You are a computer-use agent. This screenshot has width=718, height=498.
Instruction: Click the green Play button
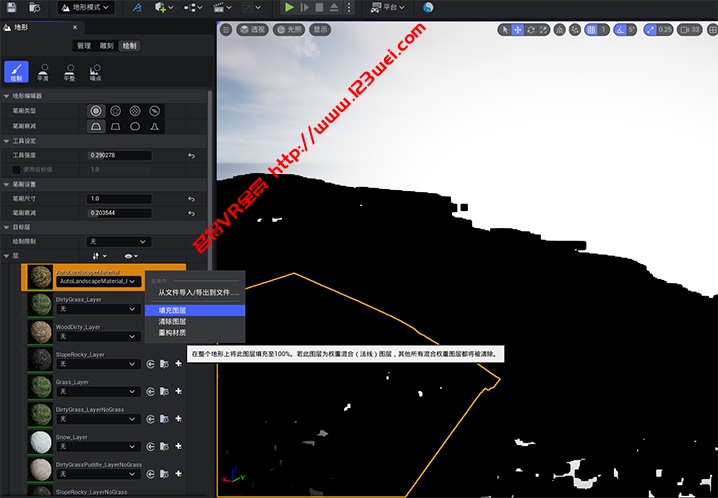click(290, 7)
